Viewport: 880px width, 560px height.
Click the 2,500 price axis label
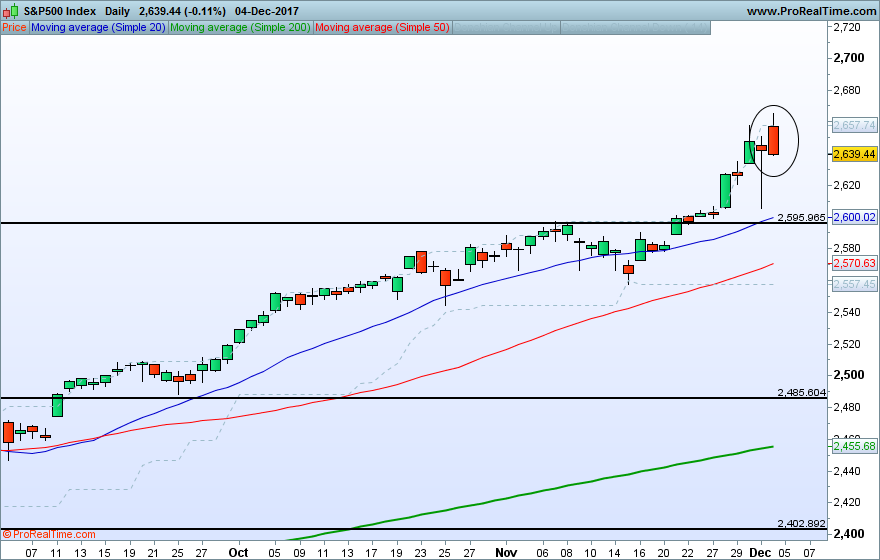(849, 375)
